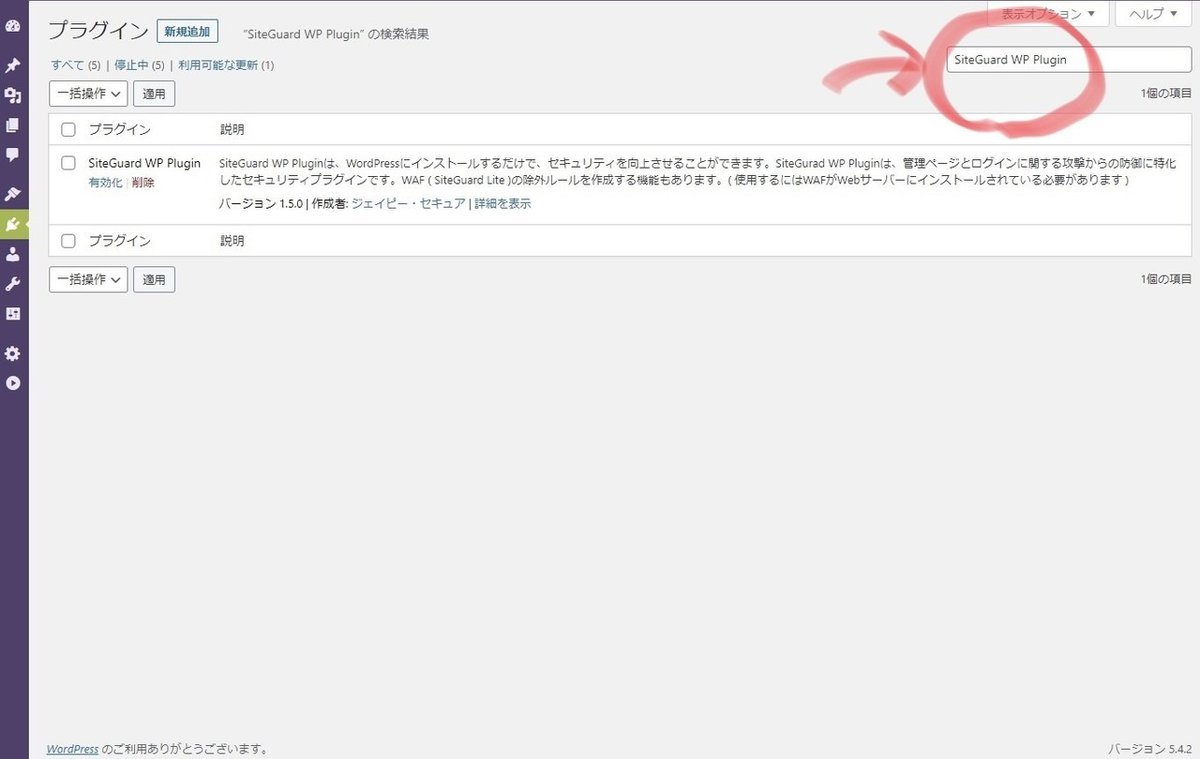Open the Users icon in the sidebar
Screen dimensions: 1200x759
point(13,254)
